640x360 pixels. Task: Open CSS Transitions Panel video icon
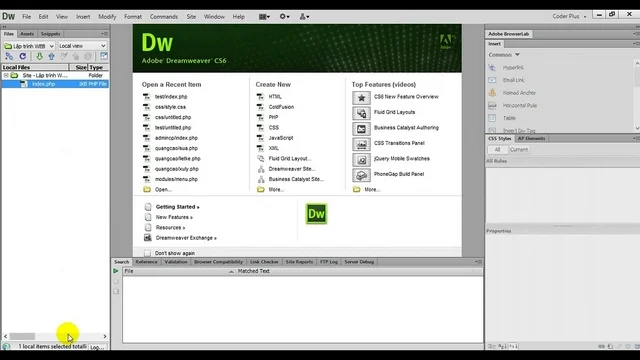(361, 144)
